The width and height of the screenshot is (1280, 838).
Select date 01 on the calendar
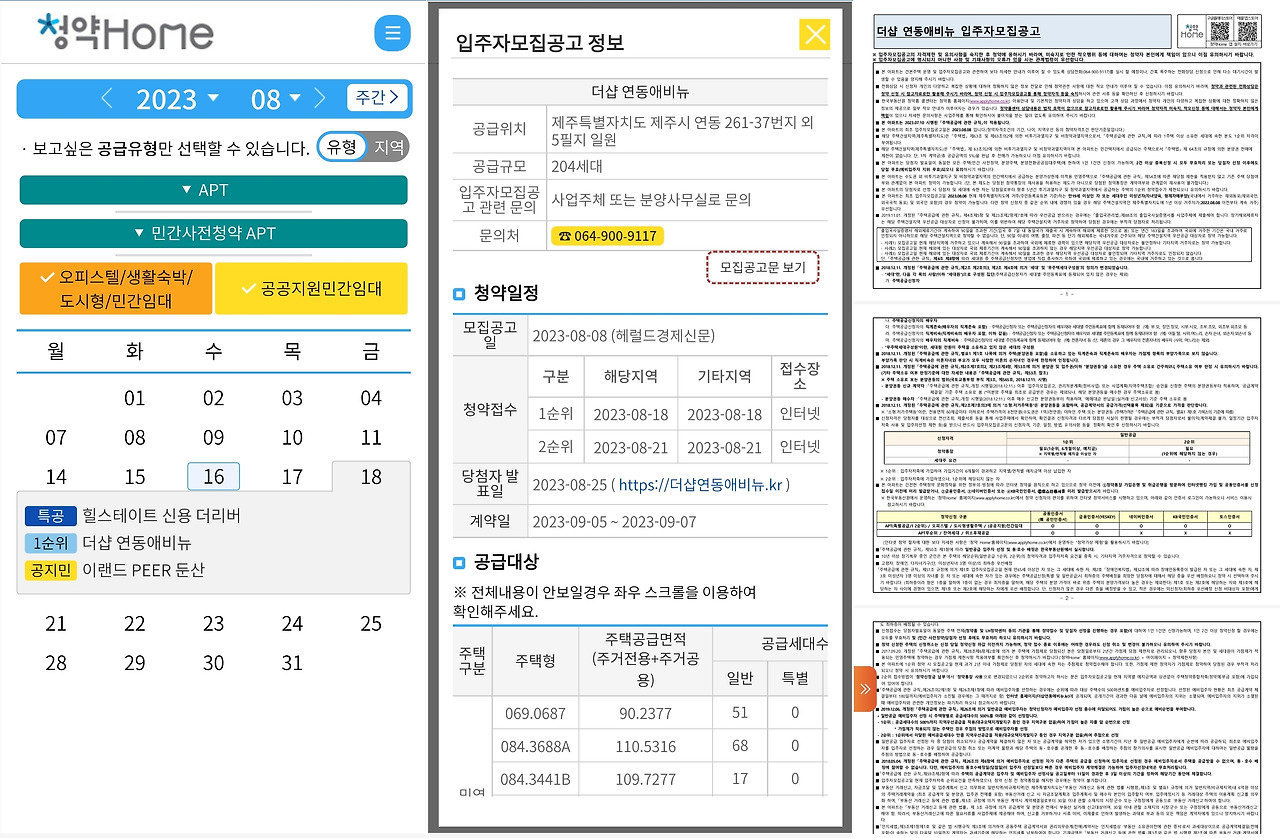pos(135,398)
